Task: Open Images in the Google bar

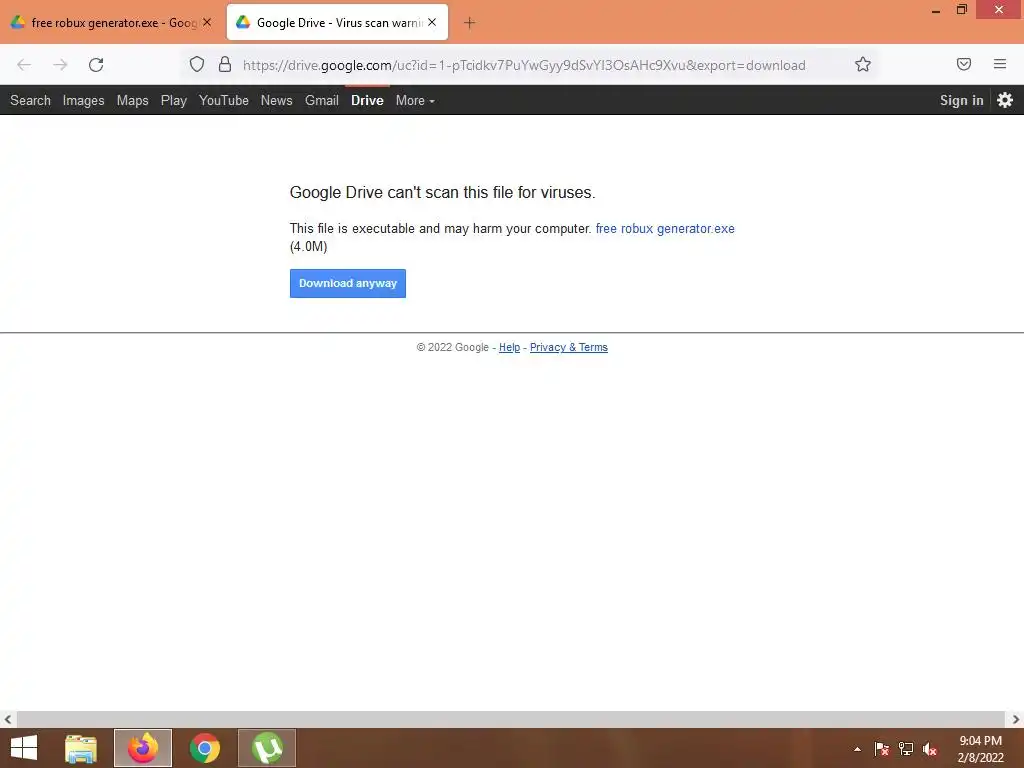Action: pyautogui.click(x=84, y=101)
